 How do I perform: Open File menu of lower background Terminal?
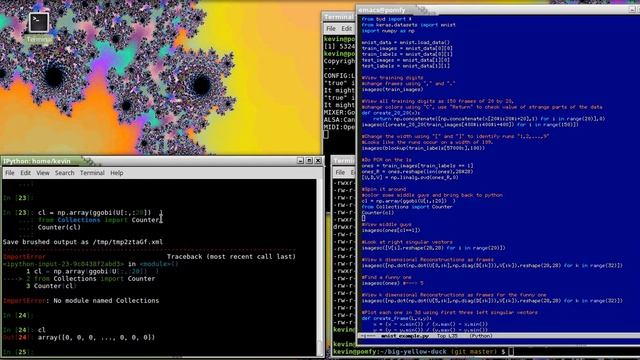[x=340, y=172]
